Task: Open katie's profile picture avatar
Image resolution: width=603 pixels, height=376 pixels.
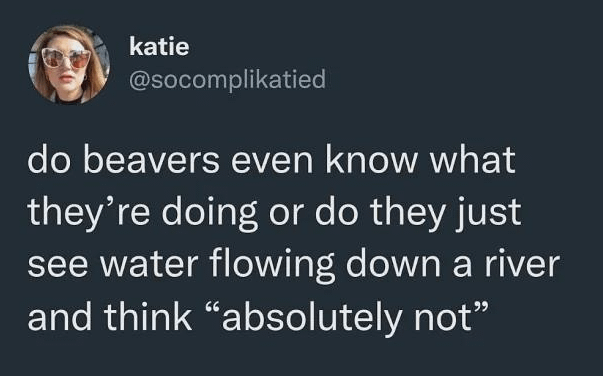Action: [x=69, y=65]
